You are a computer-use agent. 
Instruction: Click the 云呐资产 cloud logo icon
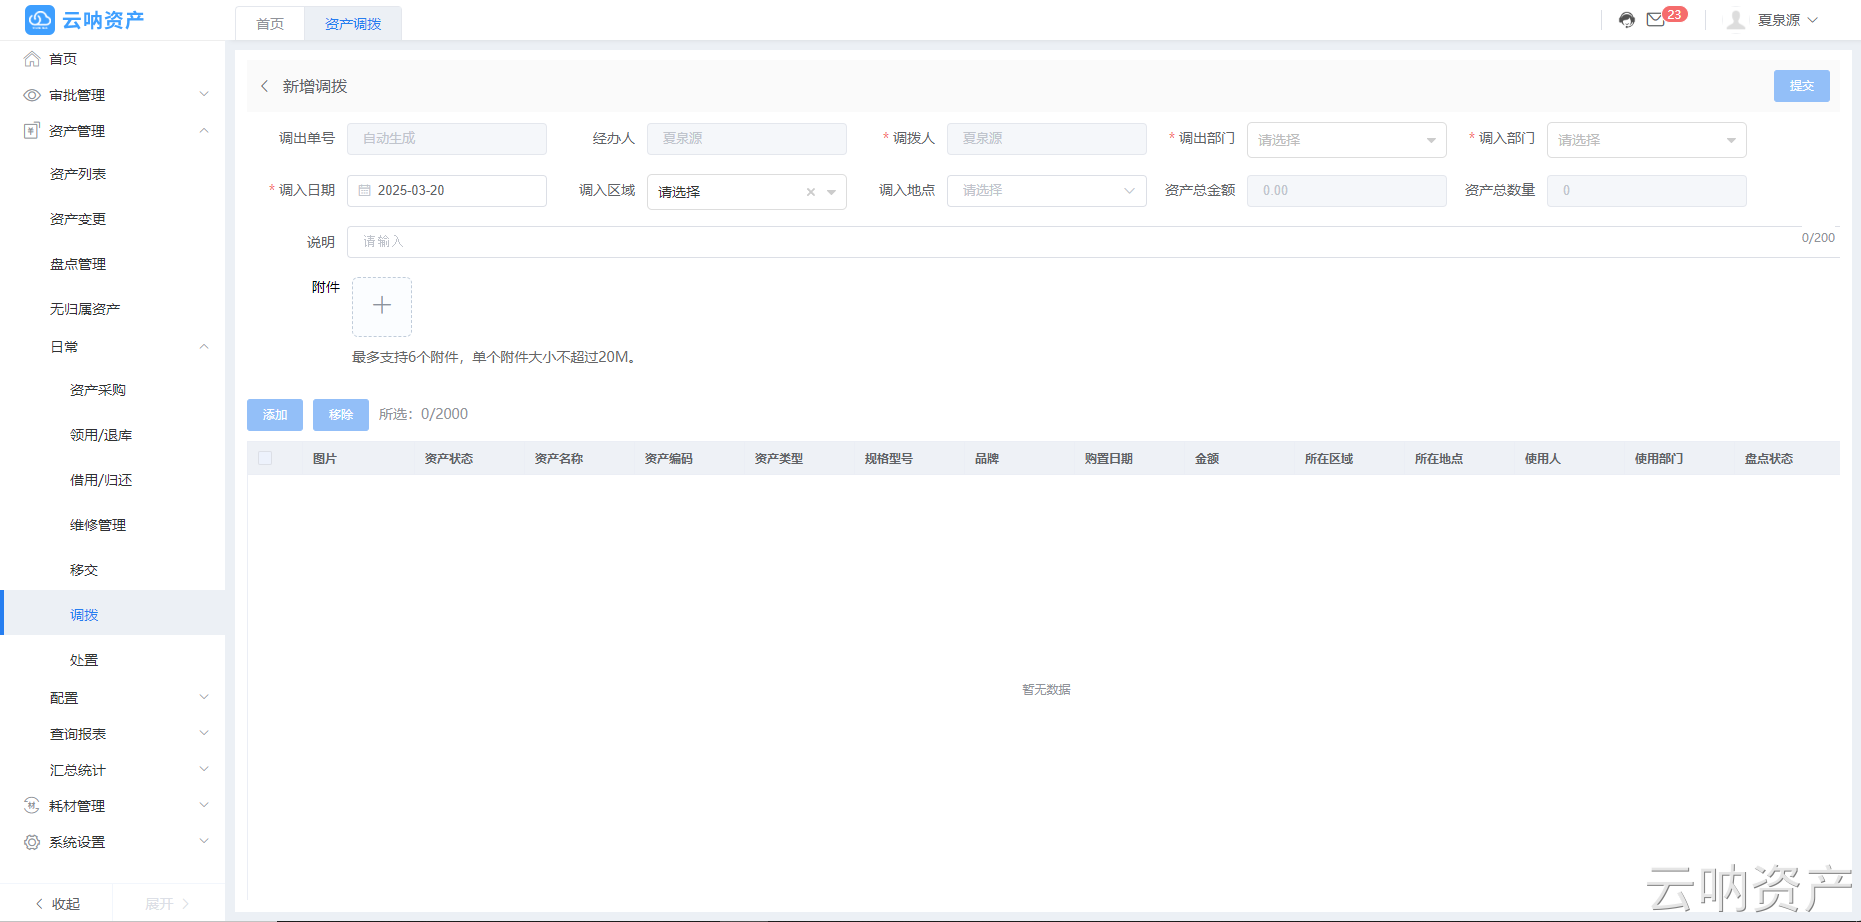(x=40, y=20)
